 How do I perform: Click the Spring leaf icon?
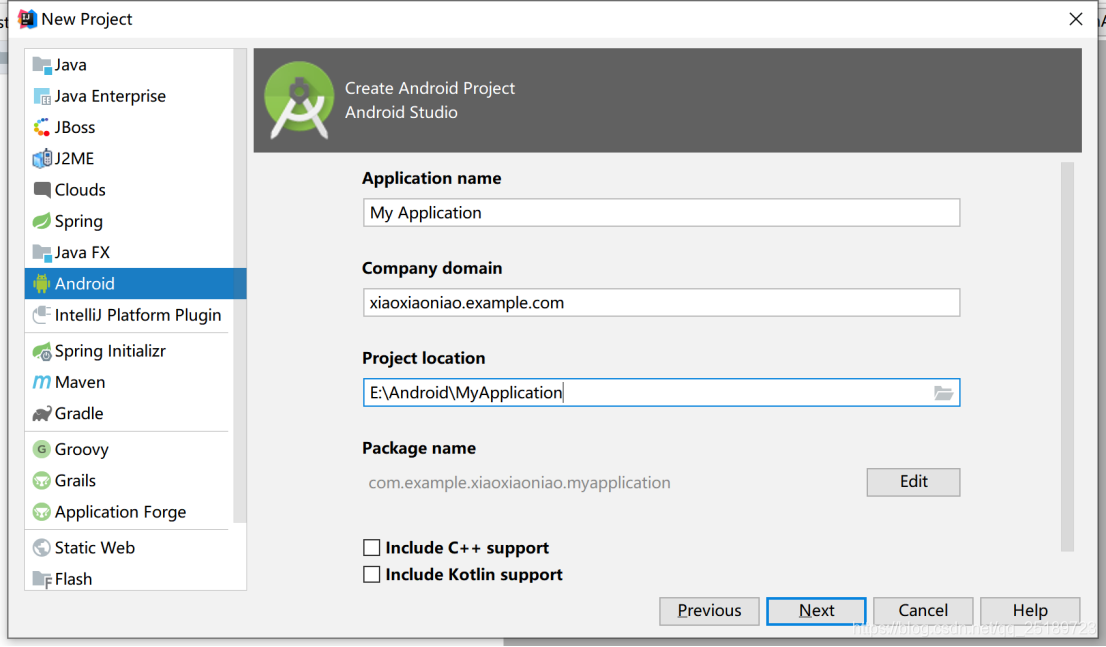(42, 221)
